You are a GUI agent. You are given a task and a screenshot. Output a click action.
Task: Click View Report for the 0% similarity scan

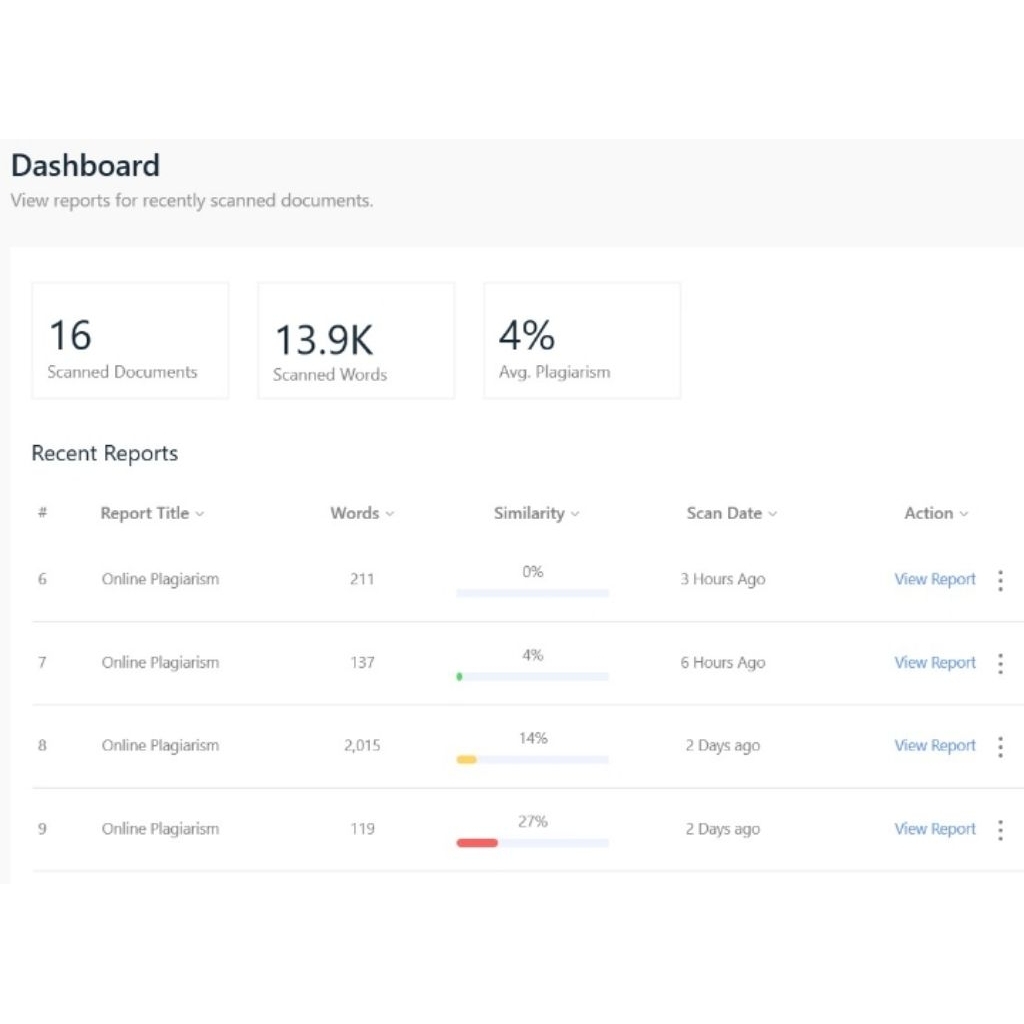click(x=934, y=580)
